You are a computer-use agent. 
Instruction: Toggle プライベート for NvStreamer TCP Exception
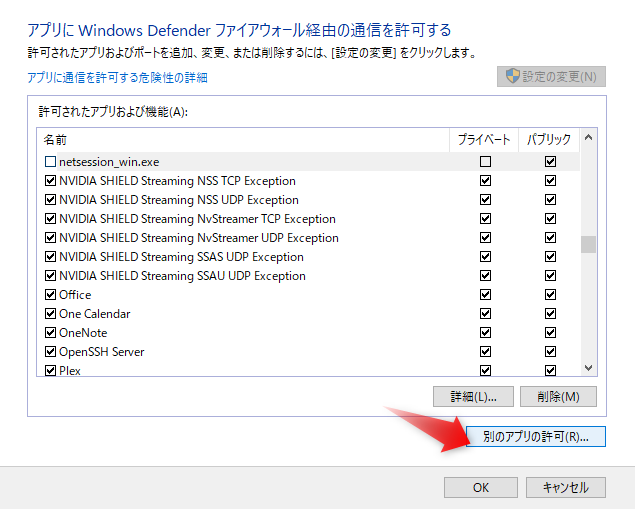(485, 219)
